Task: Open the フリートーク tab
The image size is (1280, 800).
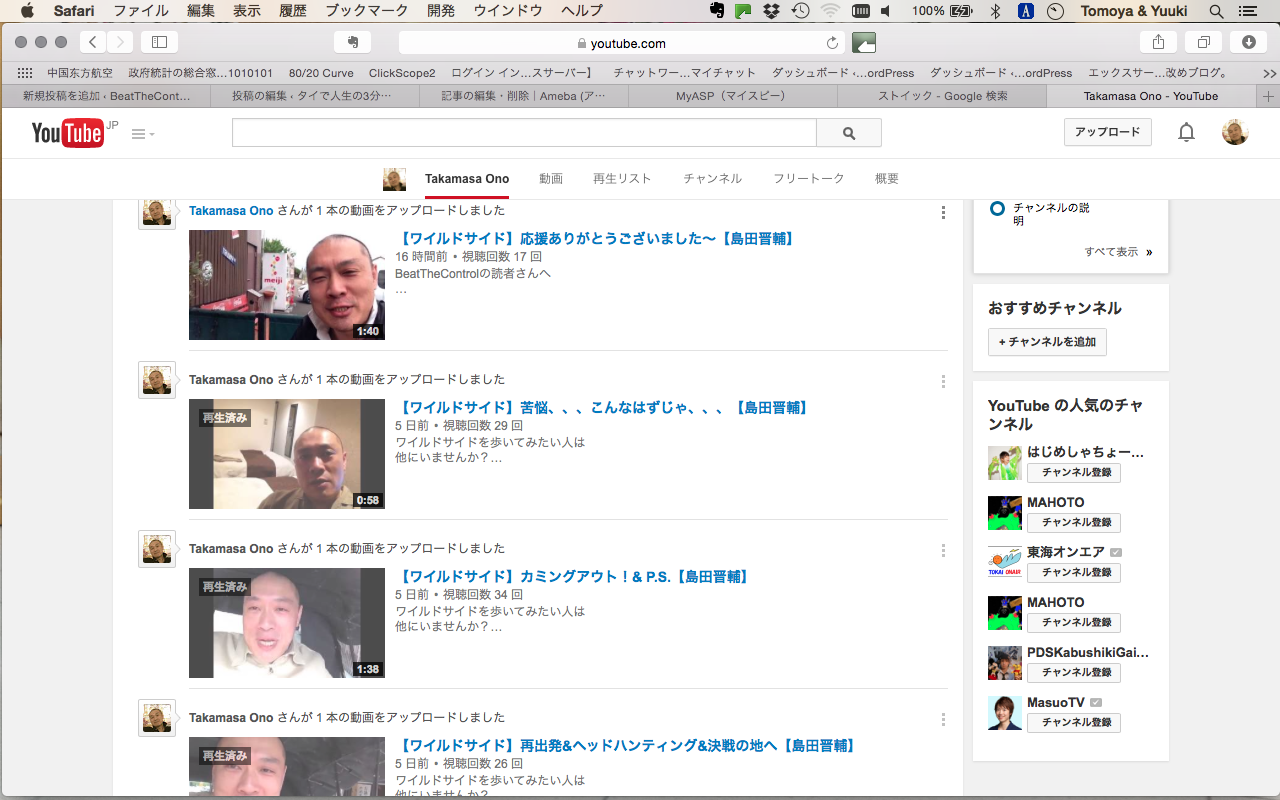Action: 809,178
